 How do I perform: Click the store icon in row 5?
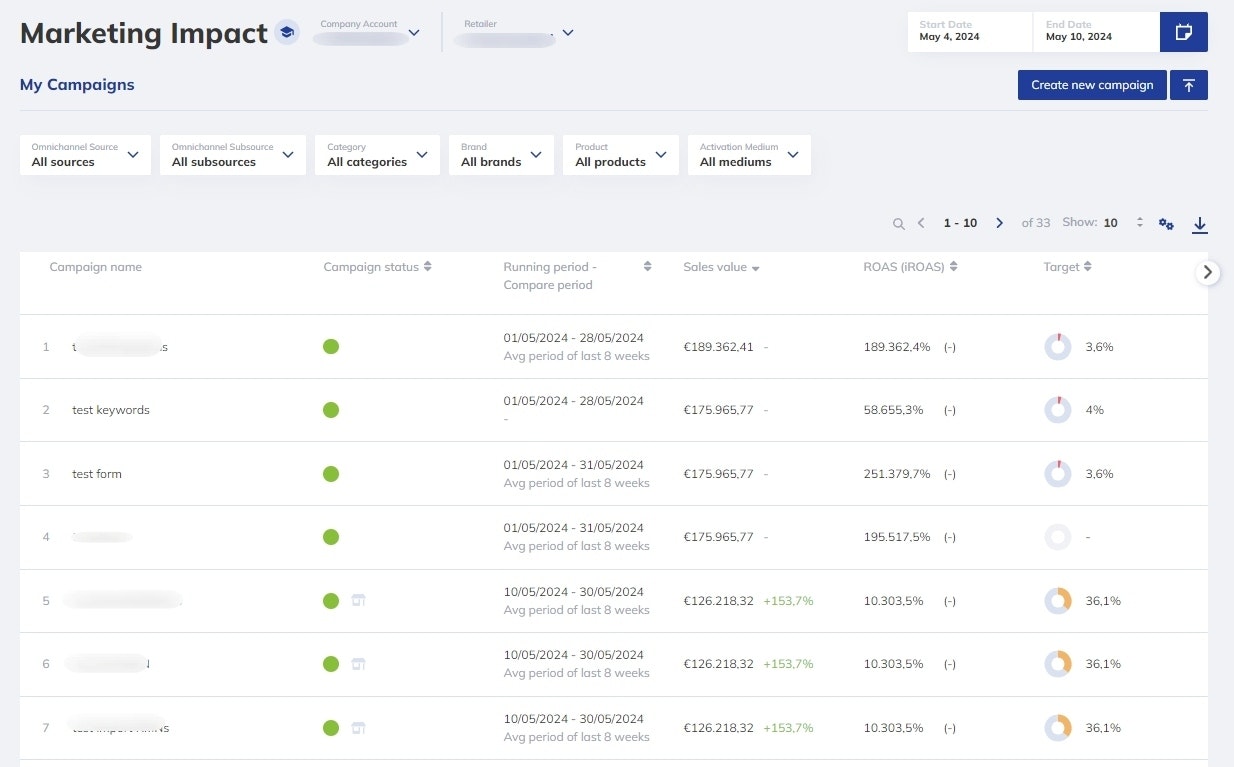point(358,601)
